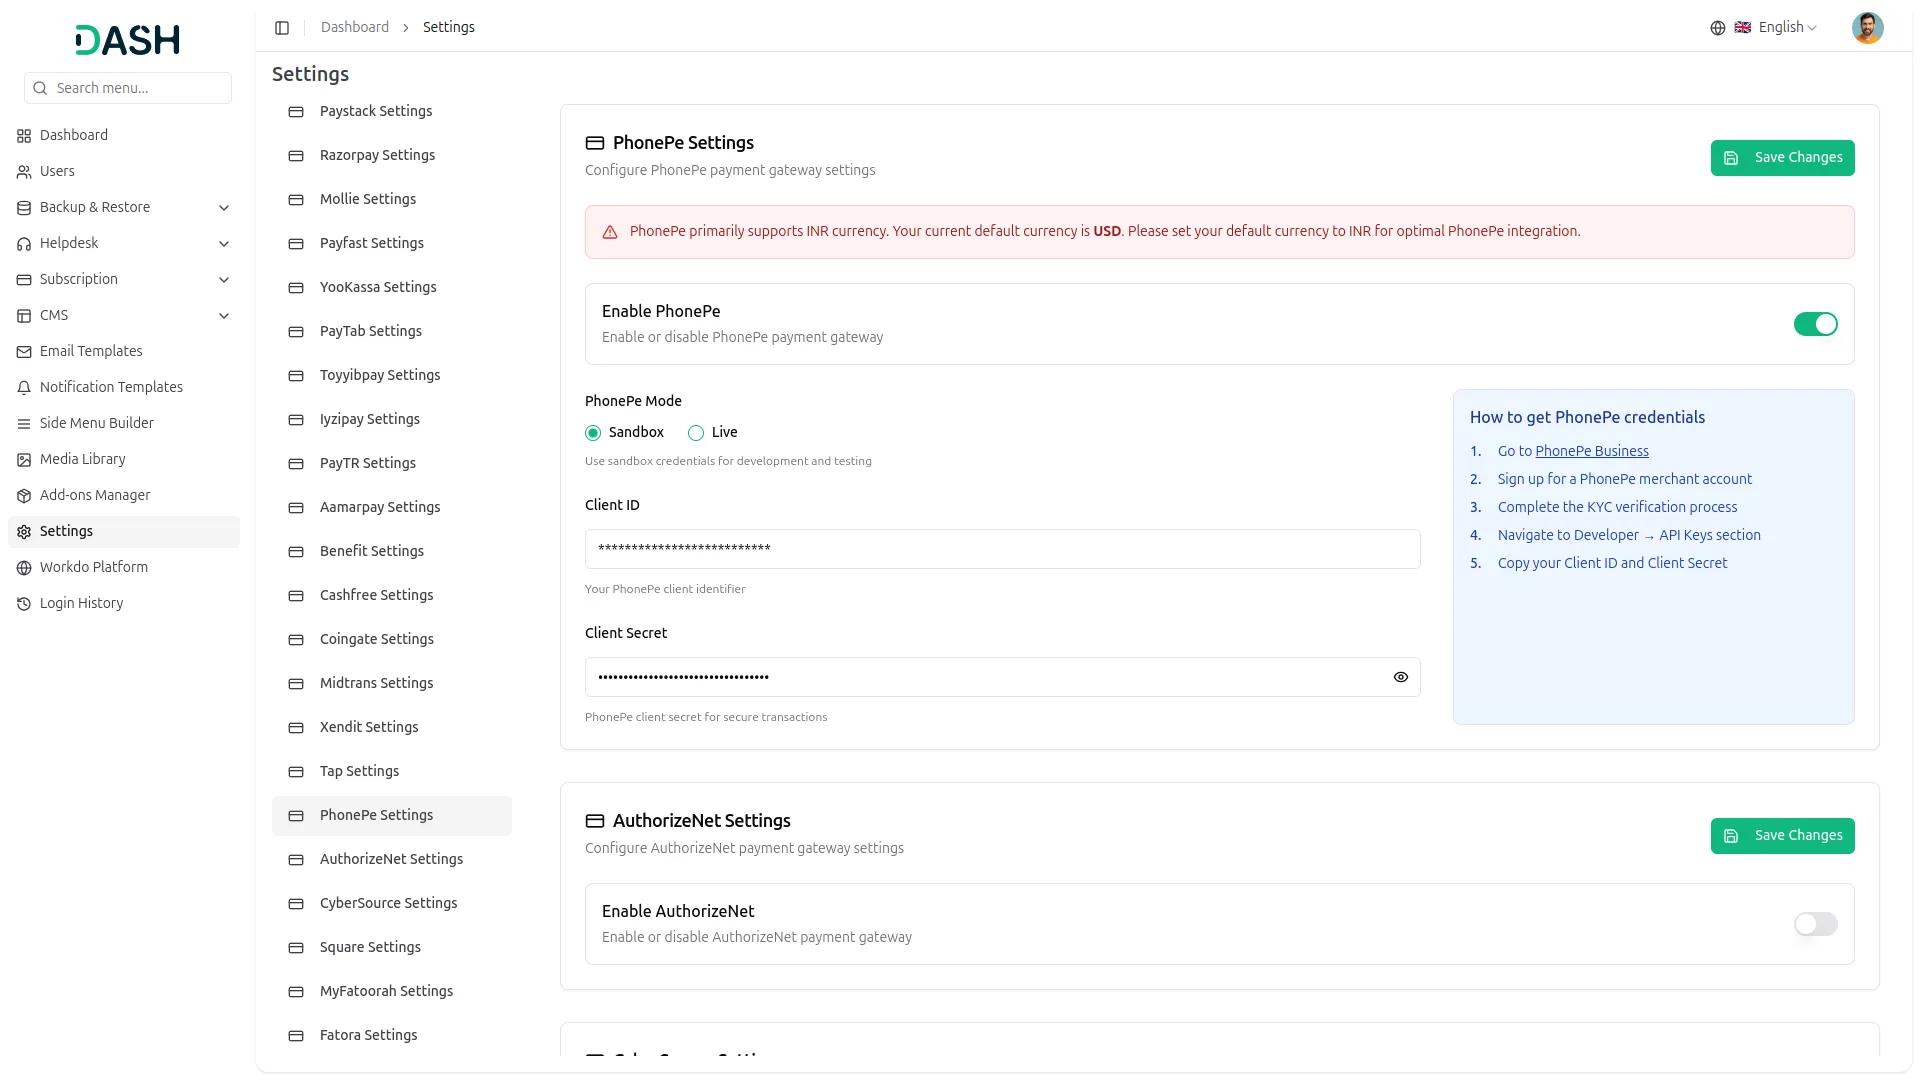Click the Settings breadcrumb text
Screen dimensions: 1920x1080
coord(449,27)
